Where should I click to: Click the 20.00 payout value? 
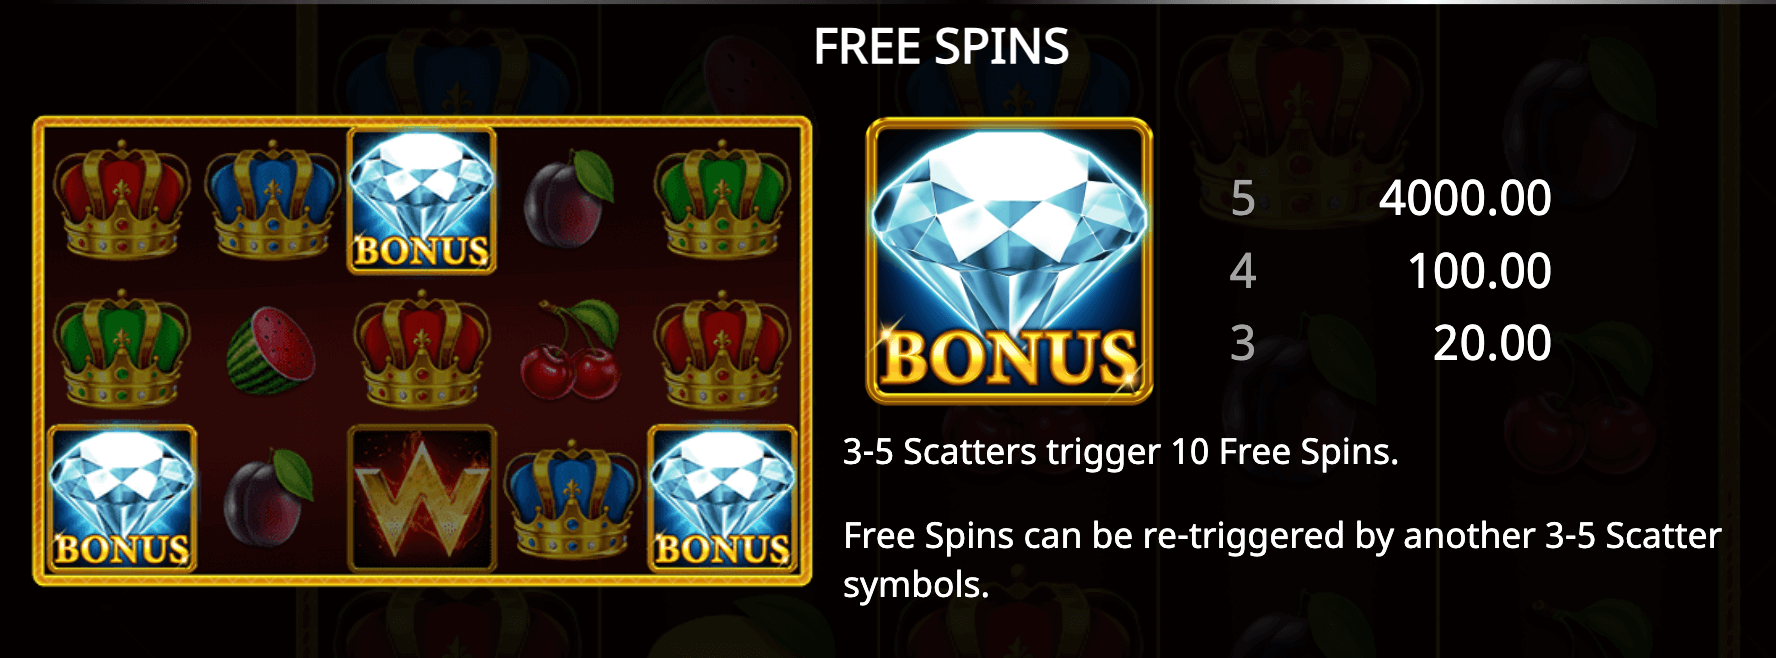pos(1492,343)
